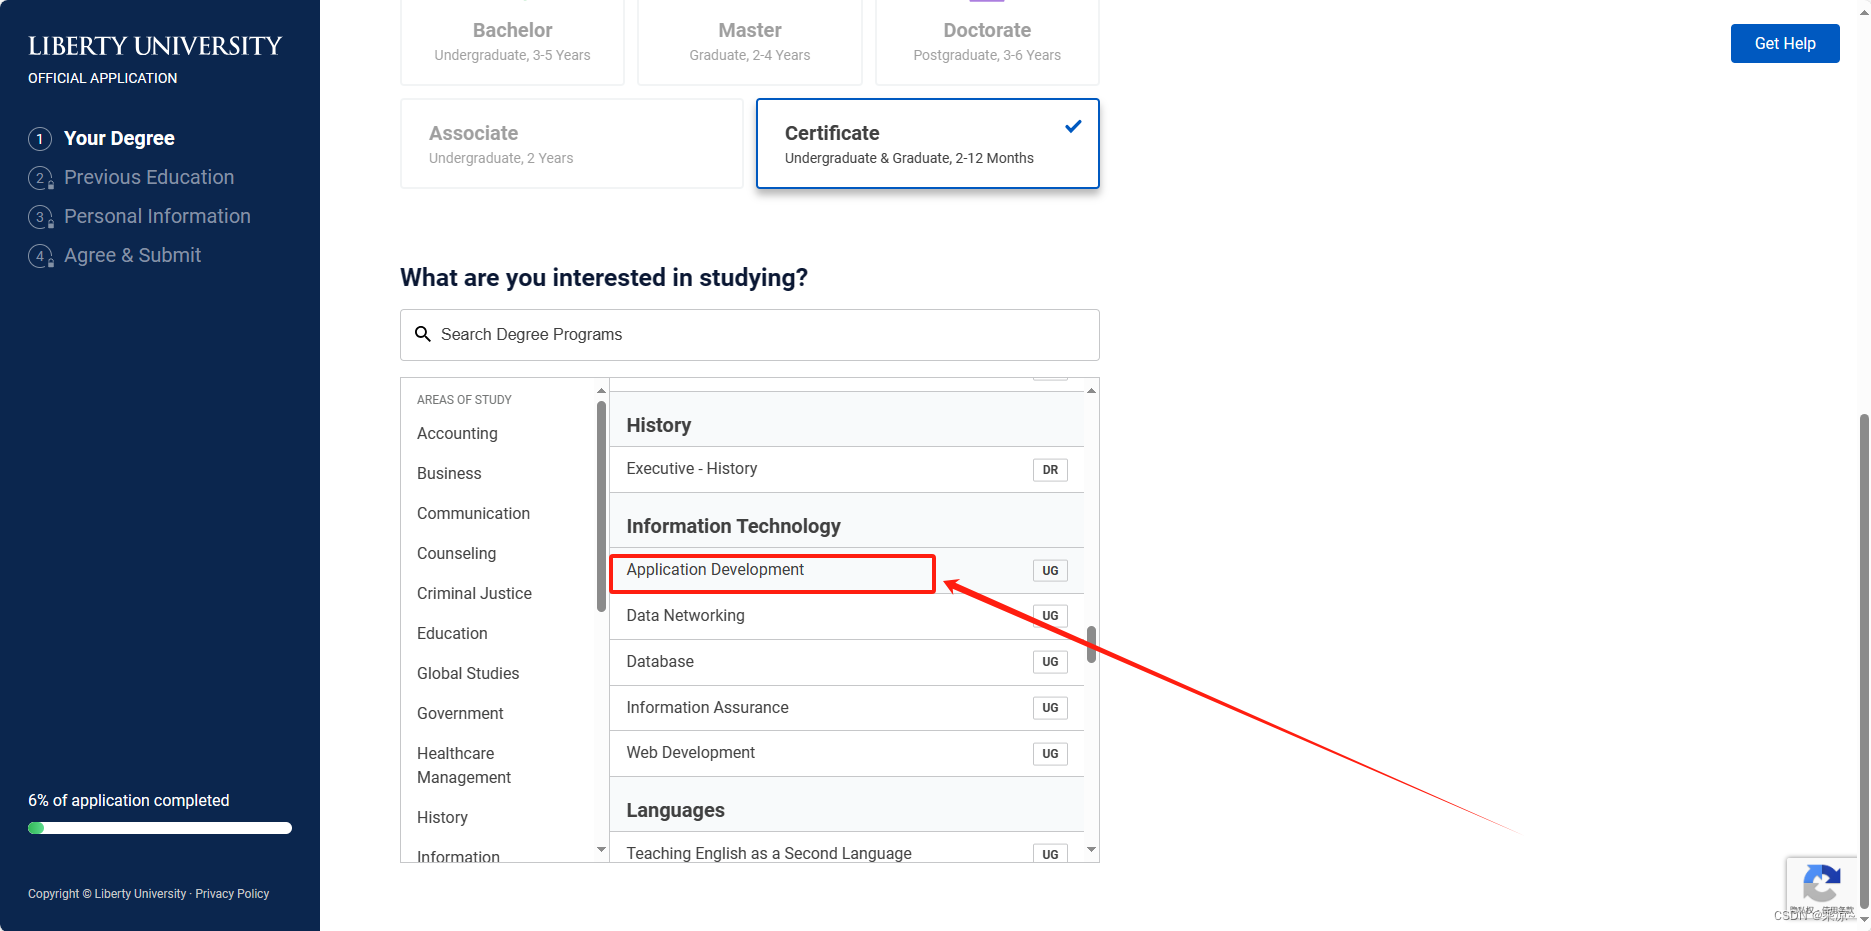Select the Doctorate degree card
This screenshot has width=1871, height=931.
click(x=987, y=42)
